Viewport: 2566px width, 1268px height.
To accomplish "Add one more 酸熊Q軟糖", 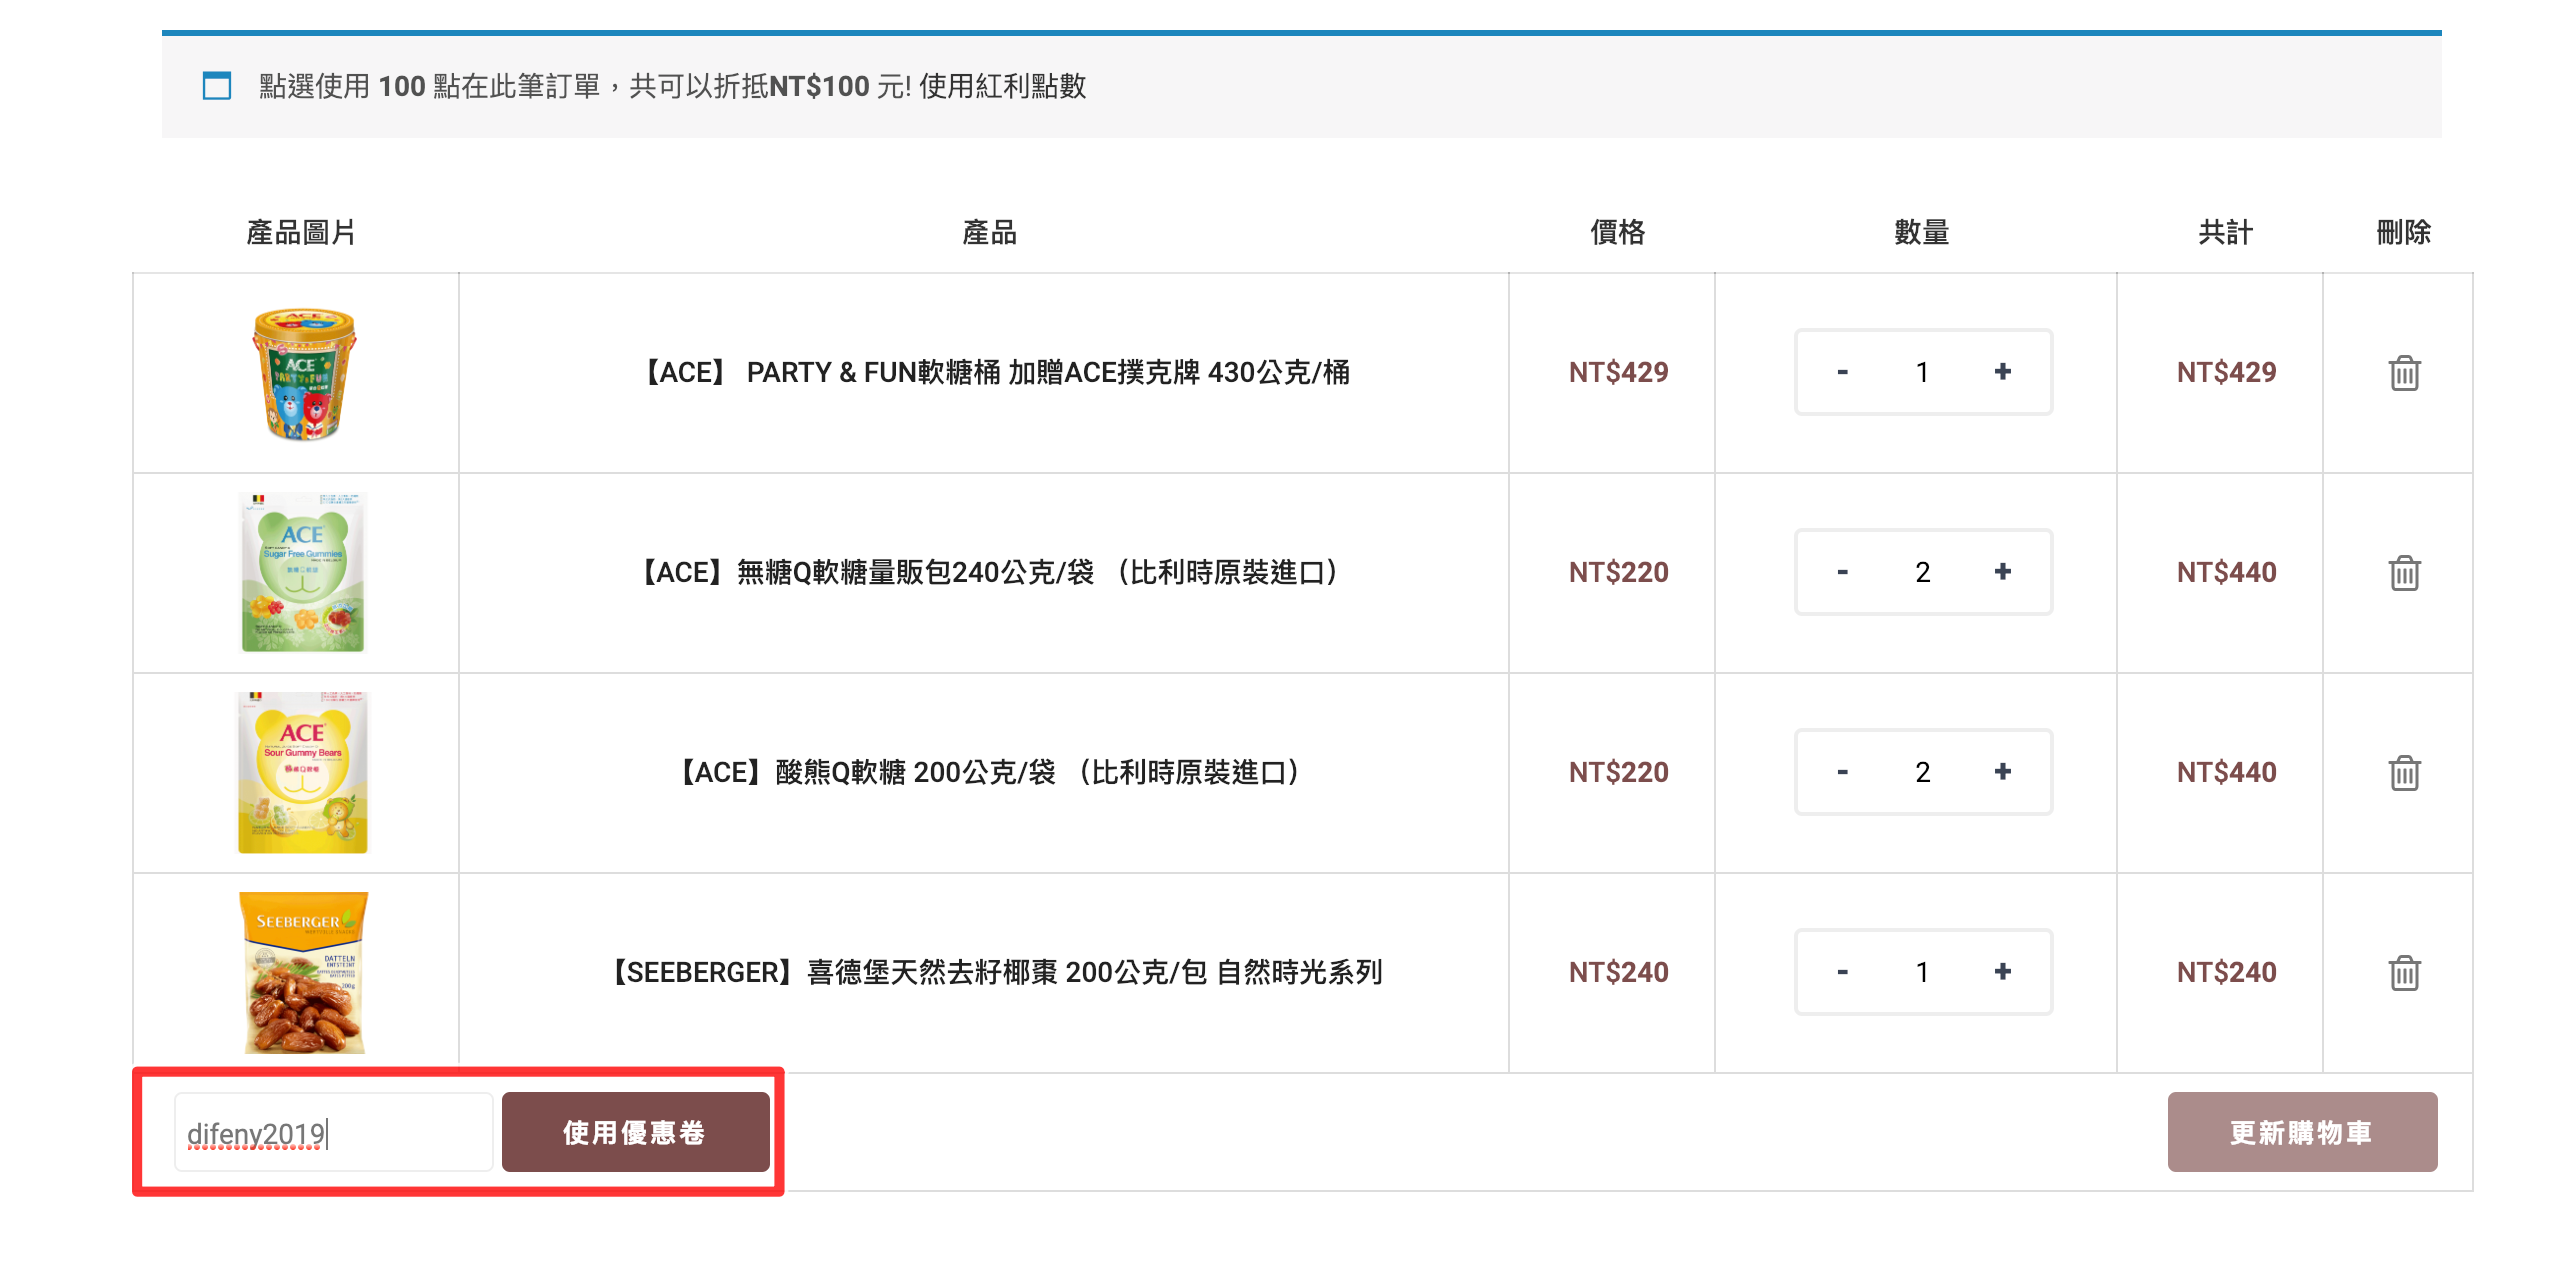I will coord(2002,772).
